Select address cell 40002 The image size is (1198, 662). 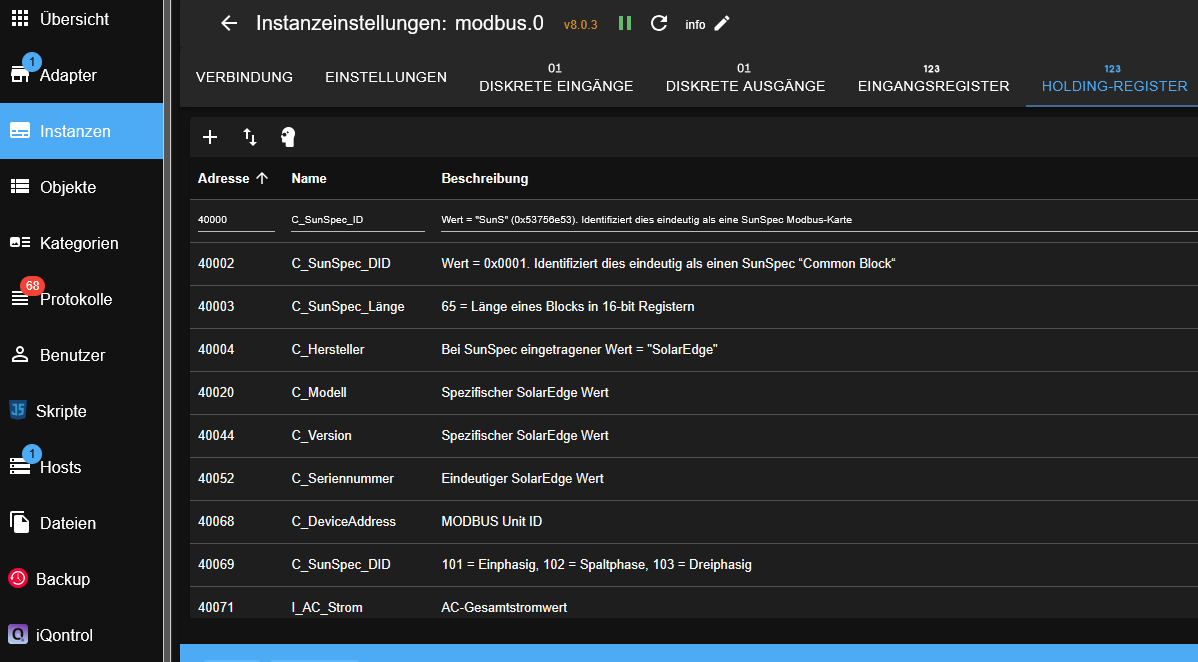pyautogui.click(x=216, y=264)
